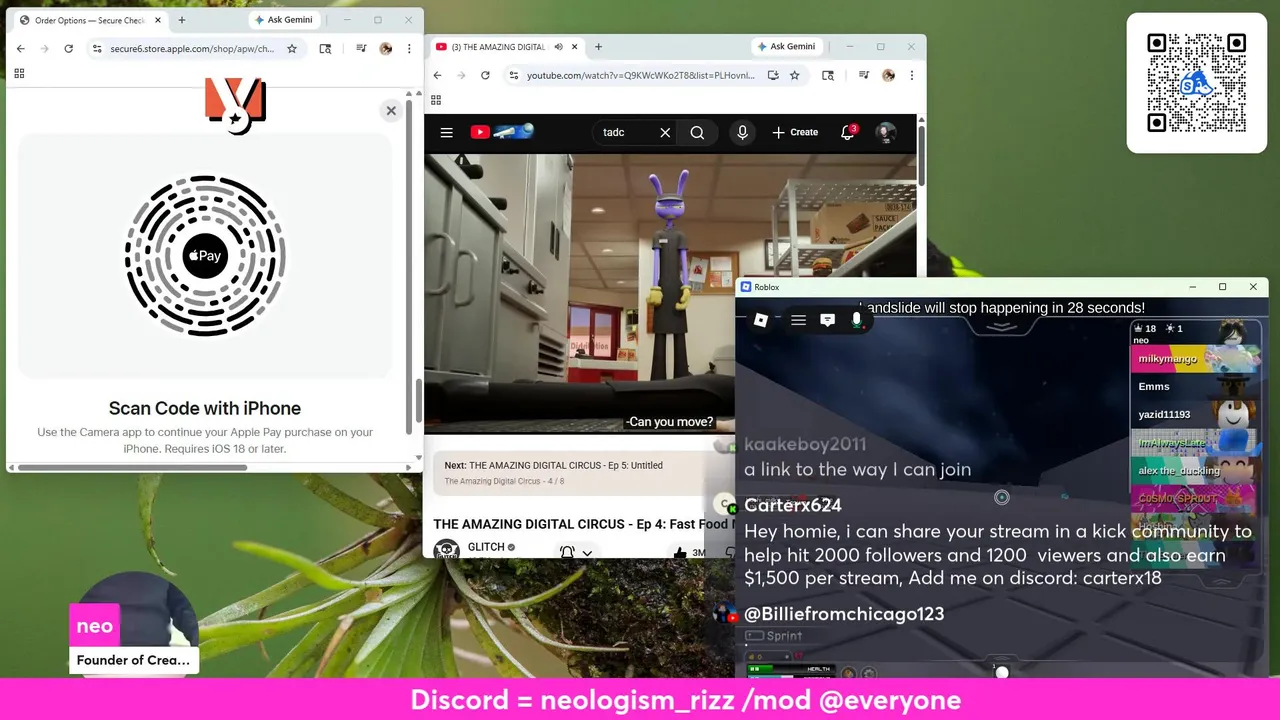
Task: Open YouTube hamburger guide menu
Action: tap(447, 132)
